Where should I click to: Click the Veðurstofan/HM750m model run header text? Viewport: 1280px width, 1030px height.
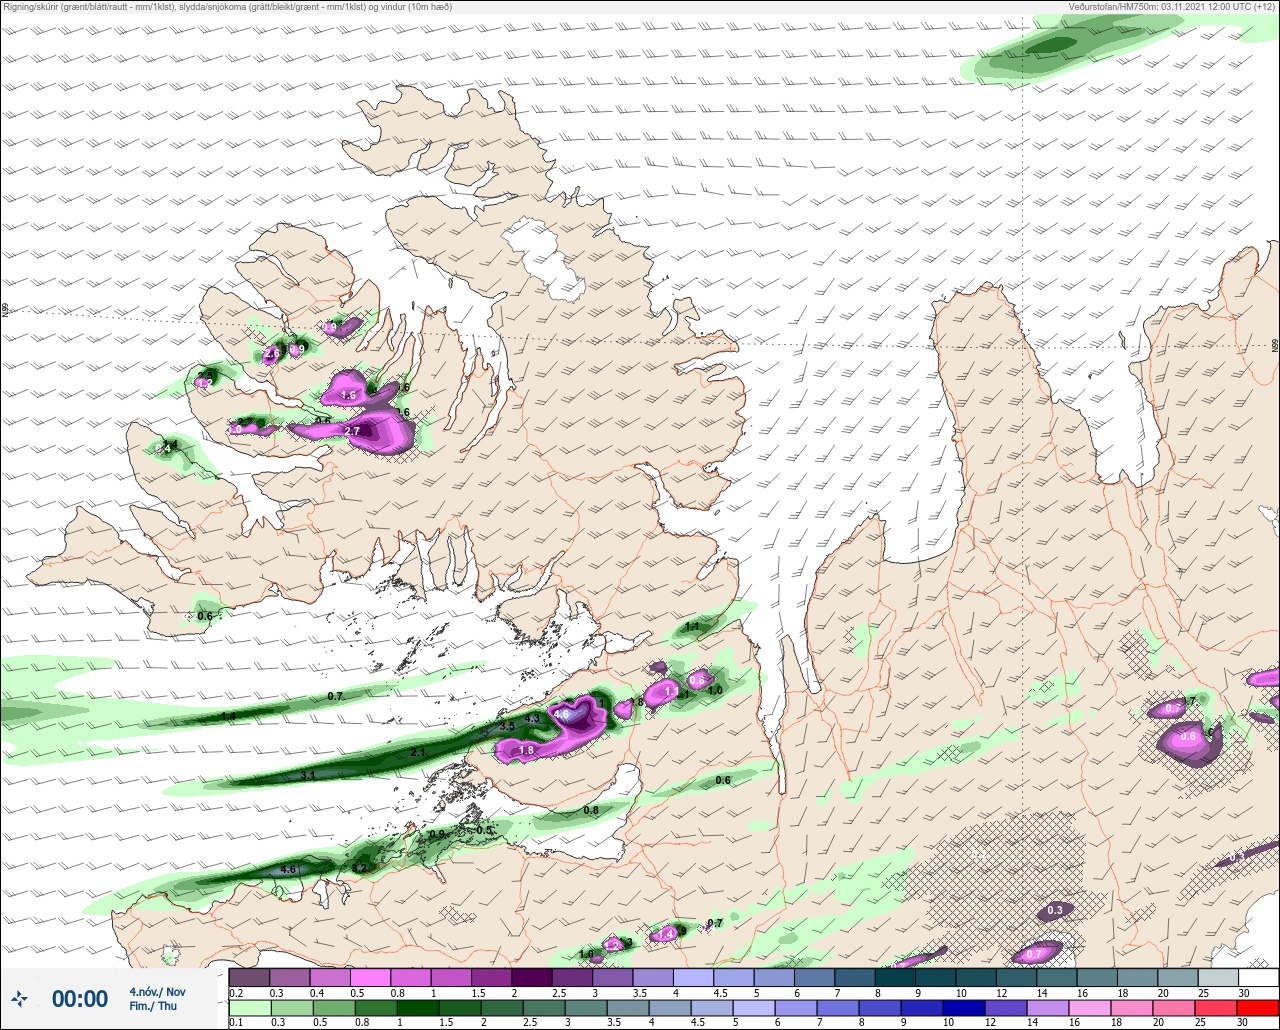click(1172, 7)
